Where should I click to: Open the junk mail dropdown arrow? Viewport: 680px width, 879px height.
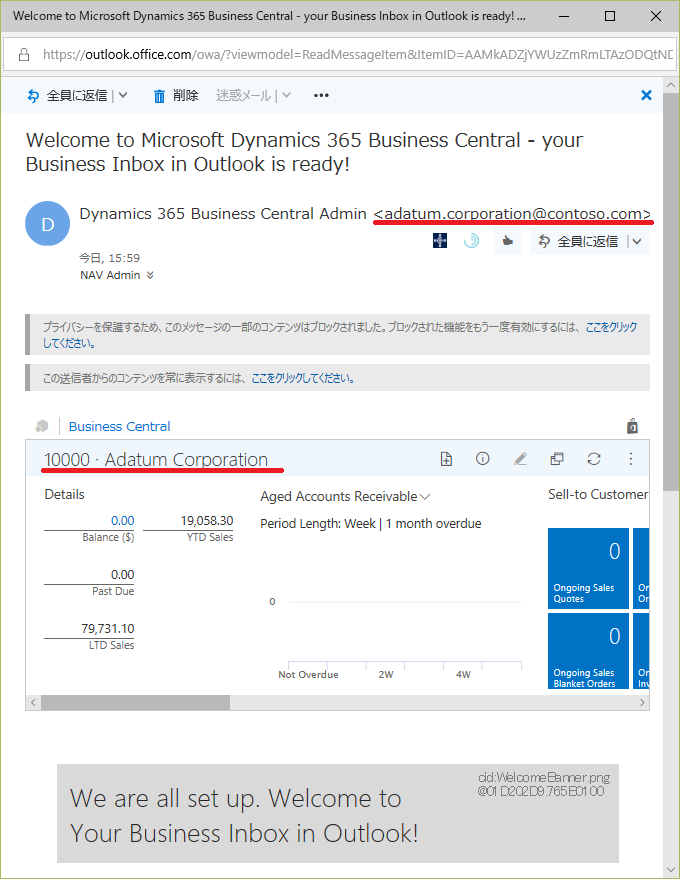click(x=286, y=95)
